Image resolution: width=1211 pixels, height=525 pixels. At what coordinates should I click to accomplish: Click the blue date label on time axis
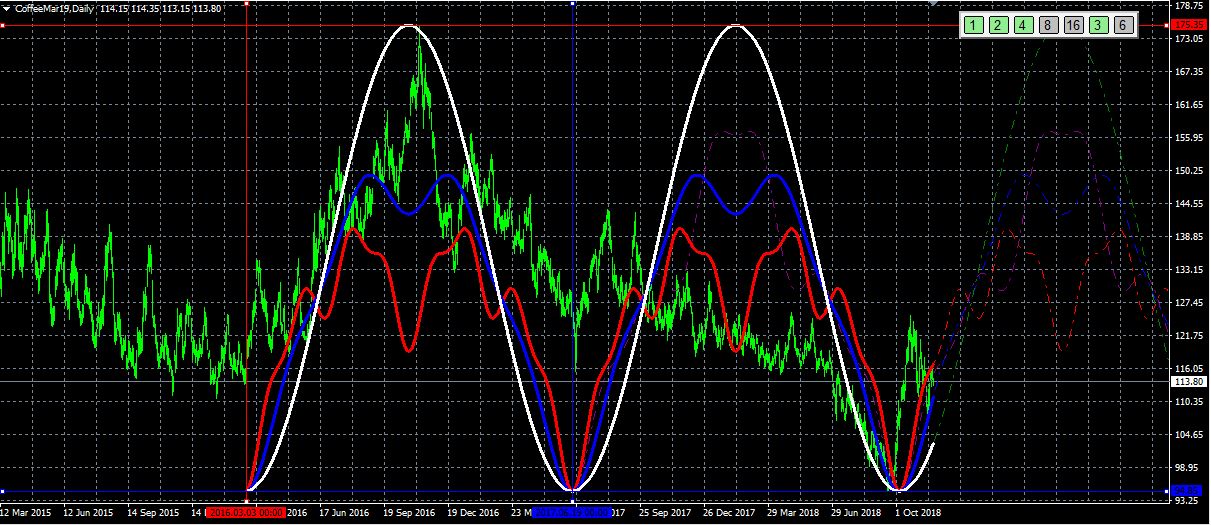[572, 512]
